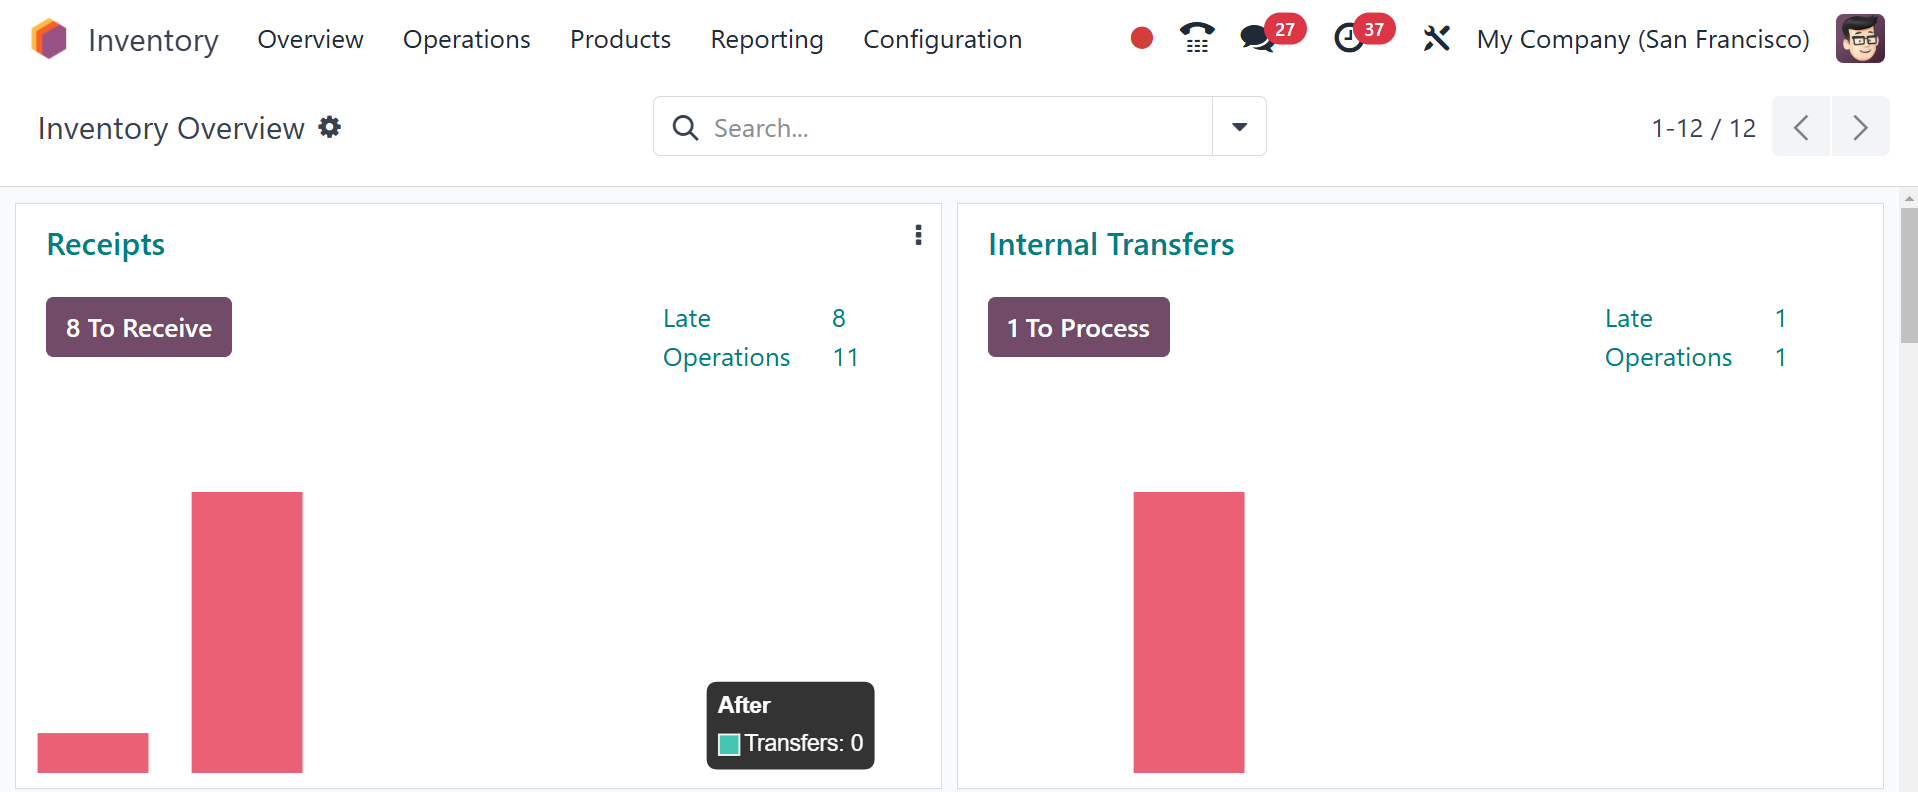Open the Receipts card three-dot menu
Screen dimensions: 1918x792
918,235
